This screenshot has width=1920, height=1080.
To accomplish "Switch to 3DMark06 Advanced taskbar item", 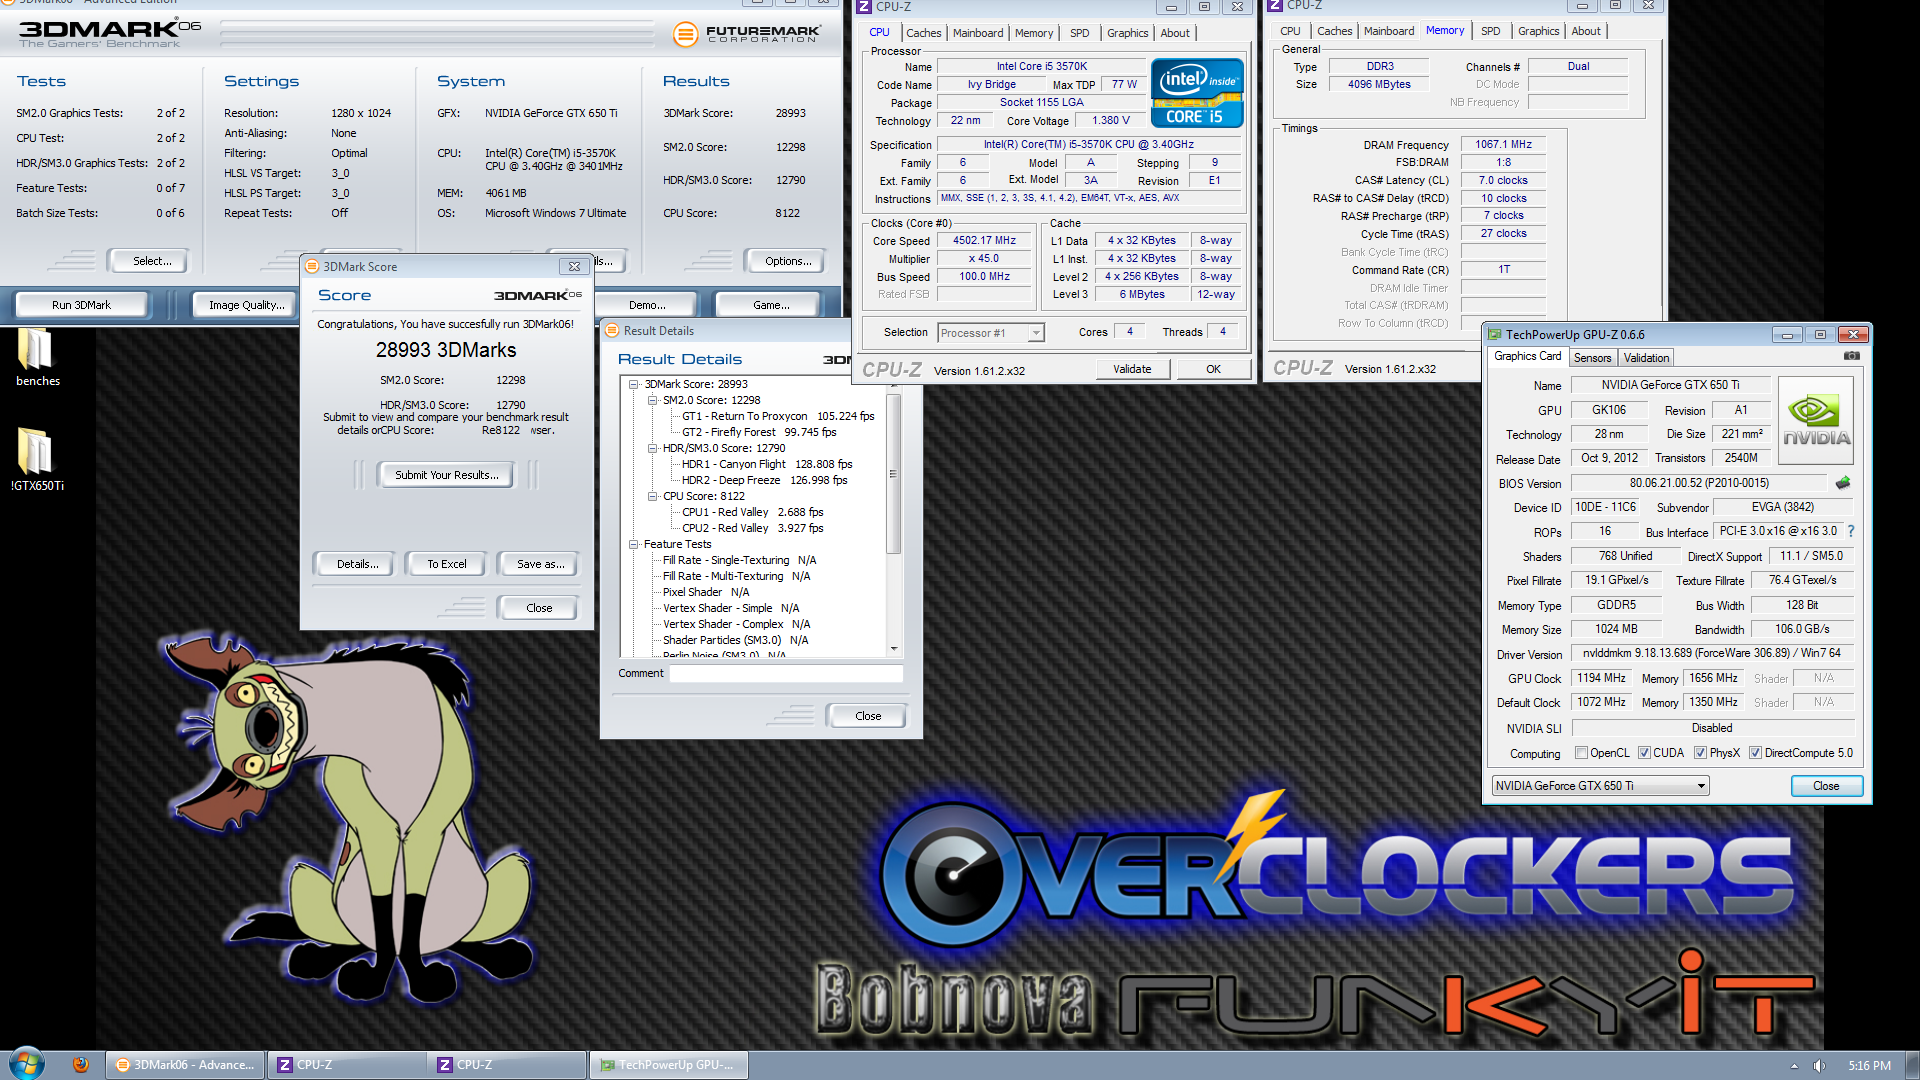I will (186, 1065).
